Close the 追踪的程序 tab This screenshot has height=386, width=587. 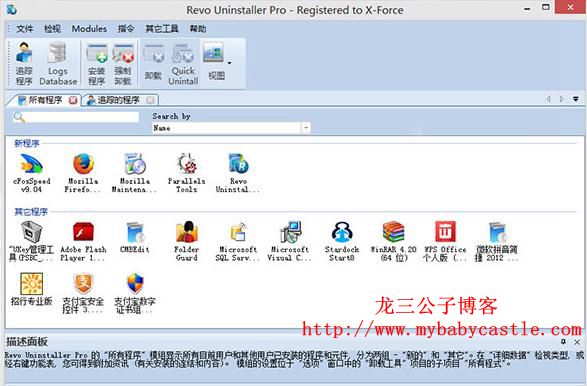150,100
